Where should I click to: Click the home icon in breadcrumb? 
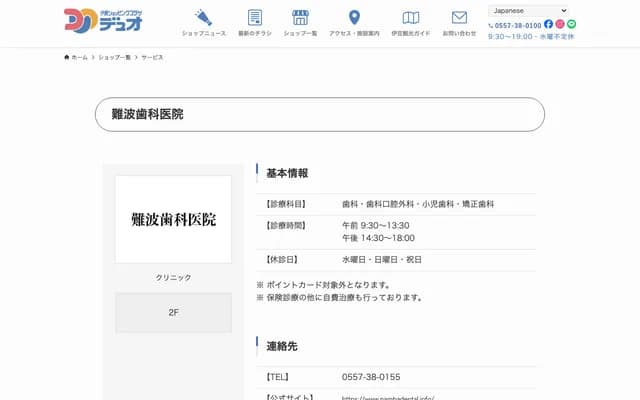tap(67, 57)
